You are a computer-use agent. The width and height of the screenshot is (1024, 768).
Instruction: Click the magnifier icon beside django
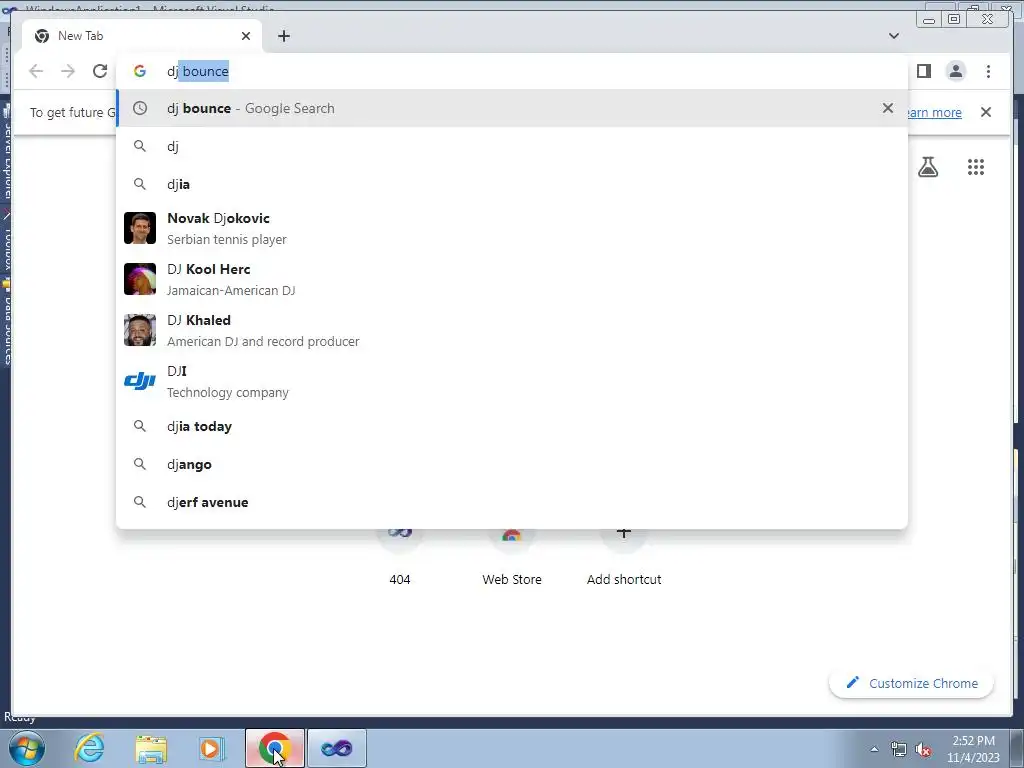tap(140, 464)
